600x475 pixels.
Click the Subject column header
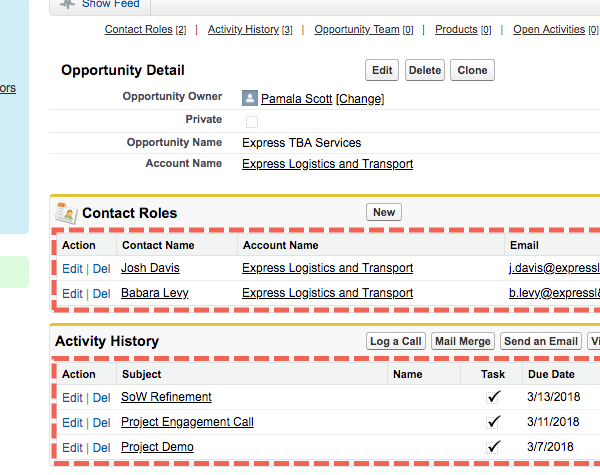tap(142, 374)
